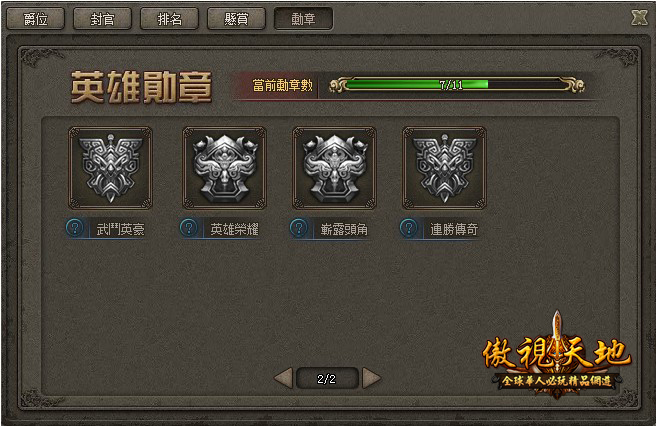This screenshot has width=656, height=426.
Task: Open help icon beside 英雄榮耀
Action: point(189,228)
